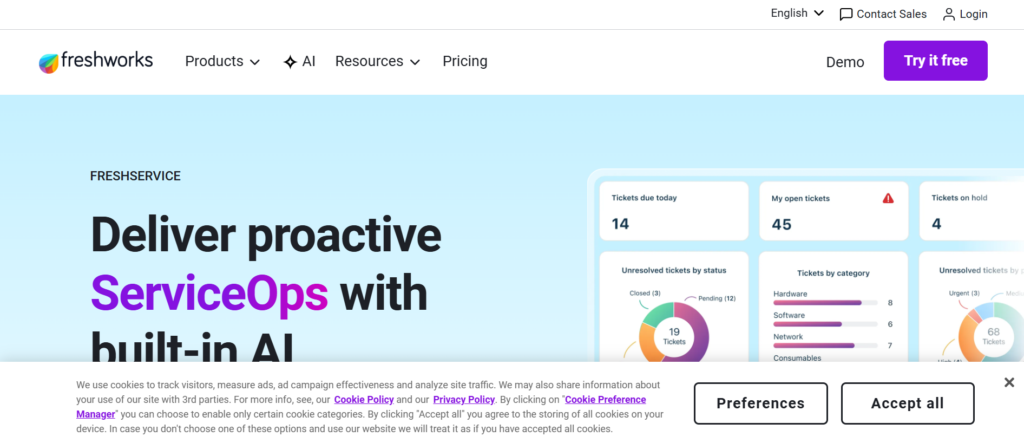The height and width of the screenshot is (443, 1024).
Task: Open the Privacy Policy link
Action: 463,399
